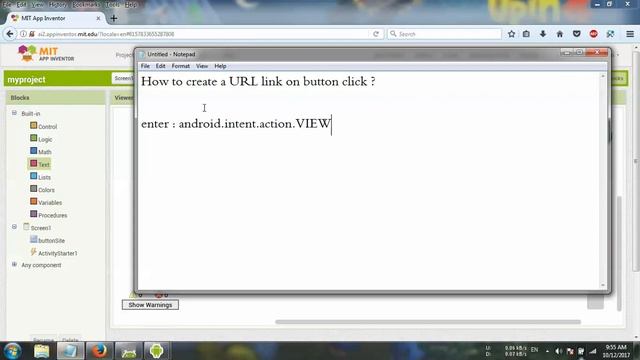Close the MIT App Inventor tab

tap(98, 18)
